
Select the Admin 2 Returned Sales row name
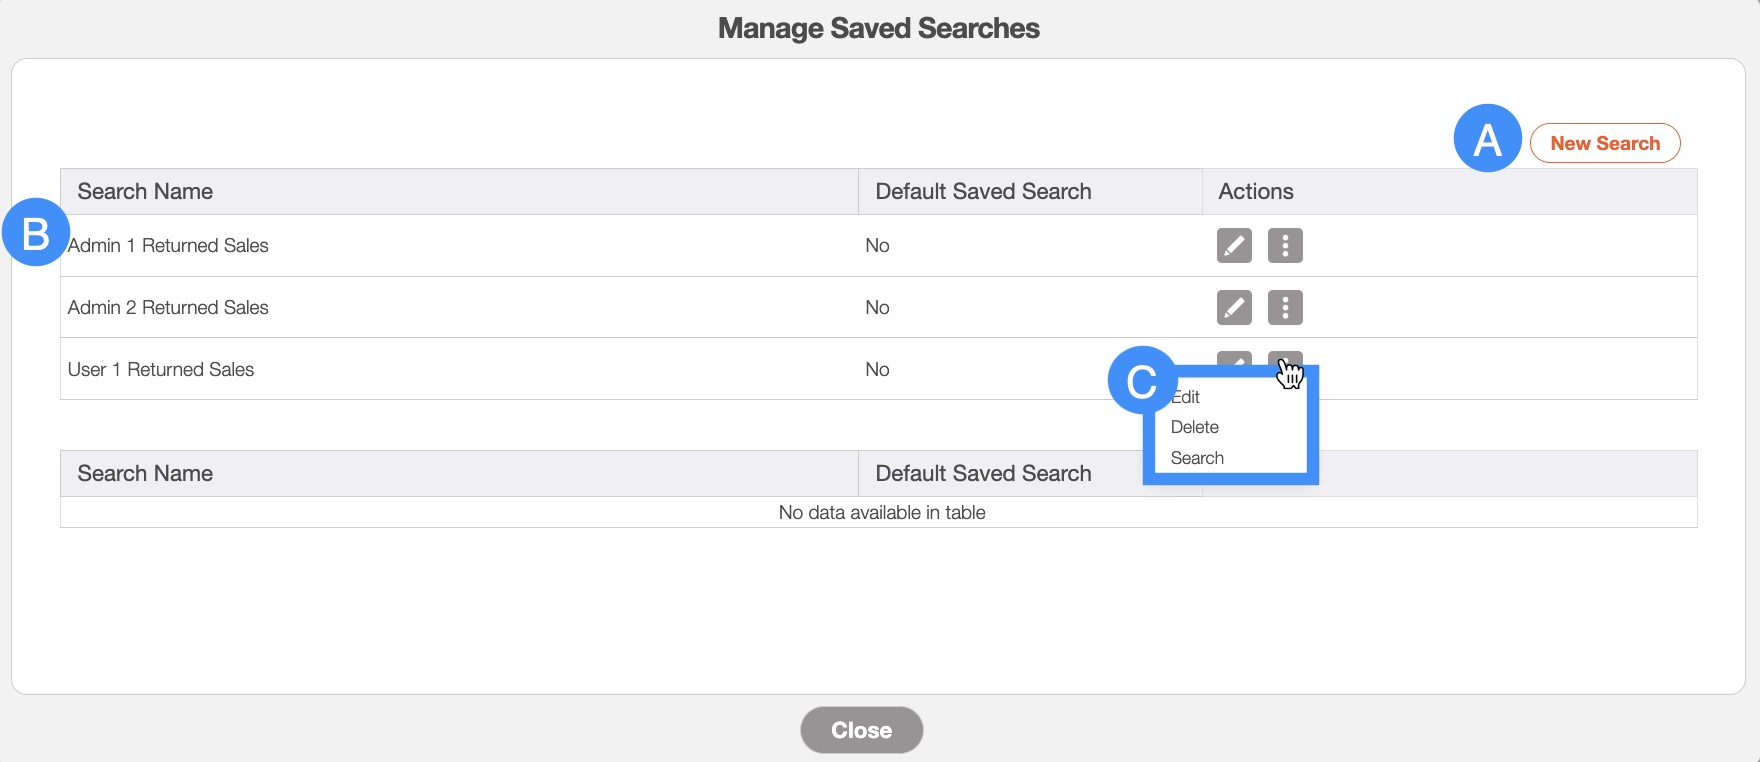pyautogui.click(x=168, y=308)
